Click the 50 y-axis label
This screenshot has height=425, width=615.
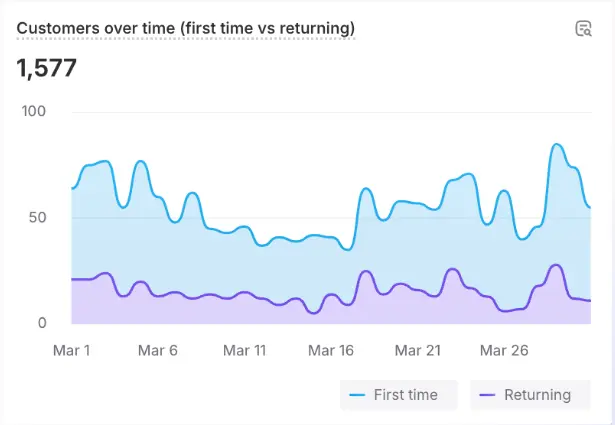pos(38,217)
